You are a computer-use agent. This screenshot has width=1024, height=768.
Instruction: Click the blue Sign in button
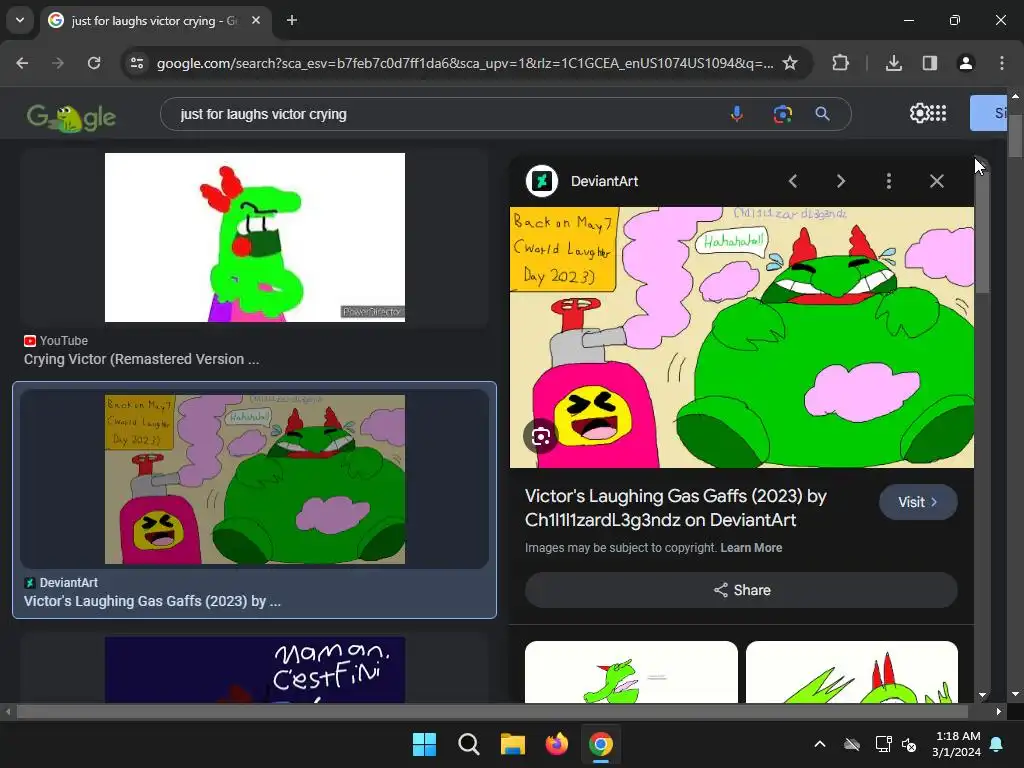pyautogui.click(x=988, y=113)
